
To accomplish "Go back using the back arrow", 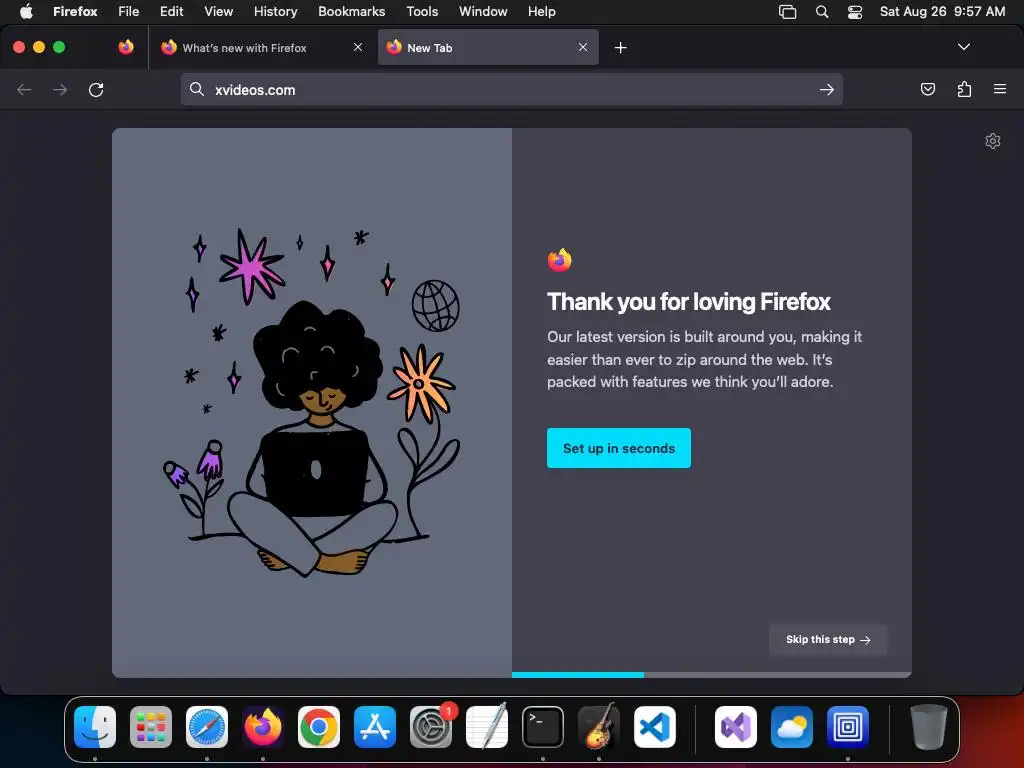I will (24, 89).
